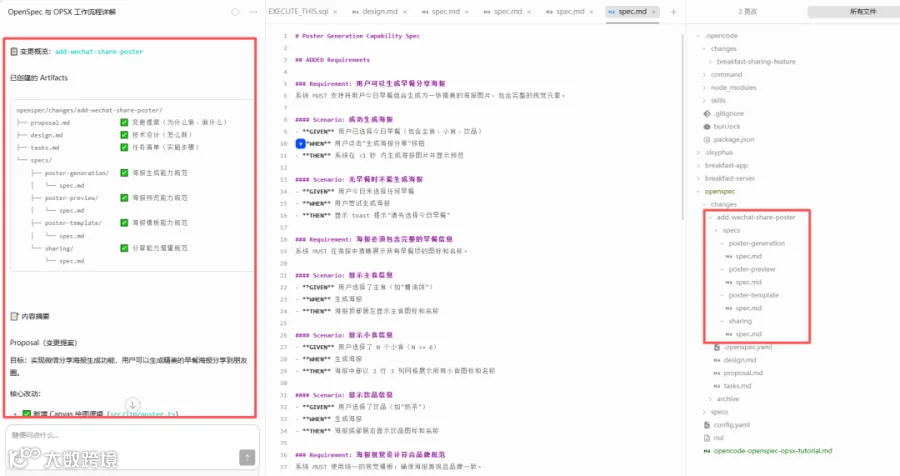
Task: Open opencode-openspec-opsx-tutorial.md file
Action: pos(772,451)
